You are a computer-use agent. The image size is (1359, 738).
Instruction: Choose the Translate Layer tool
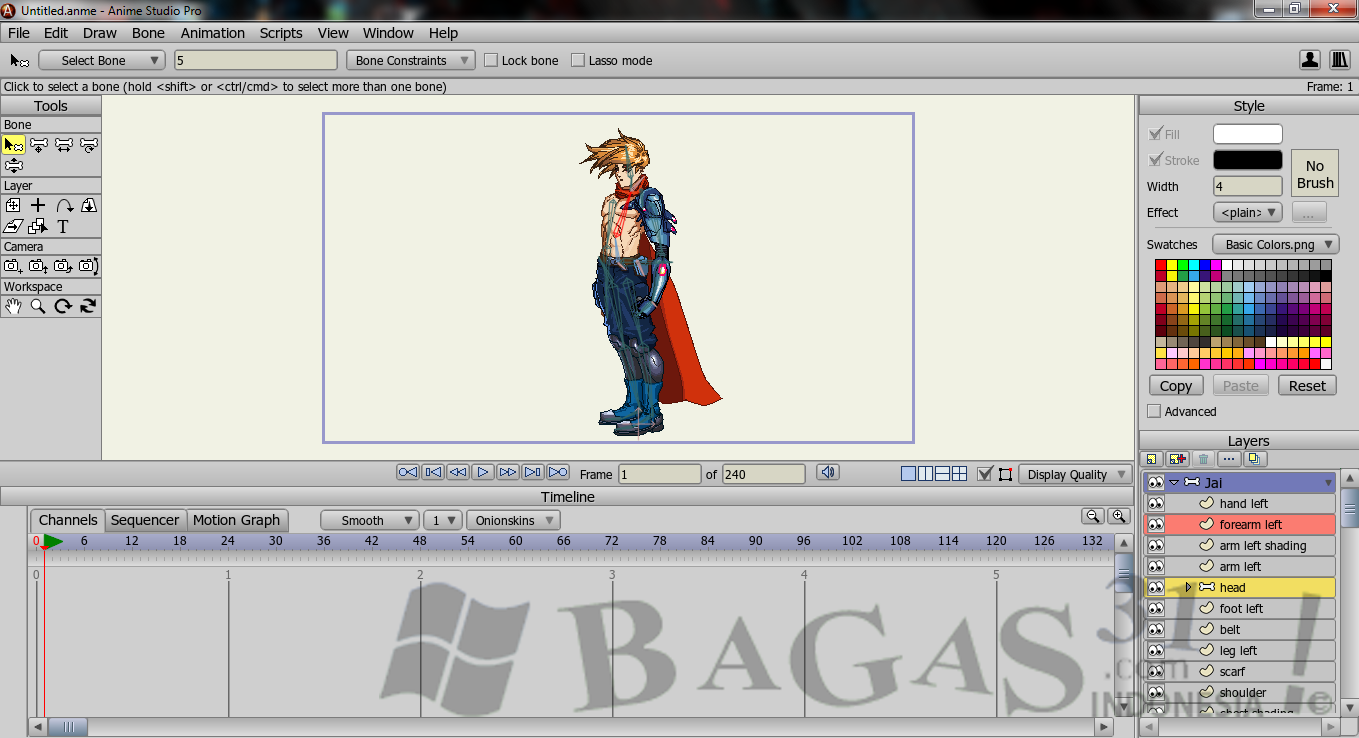[14, 205]
